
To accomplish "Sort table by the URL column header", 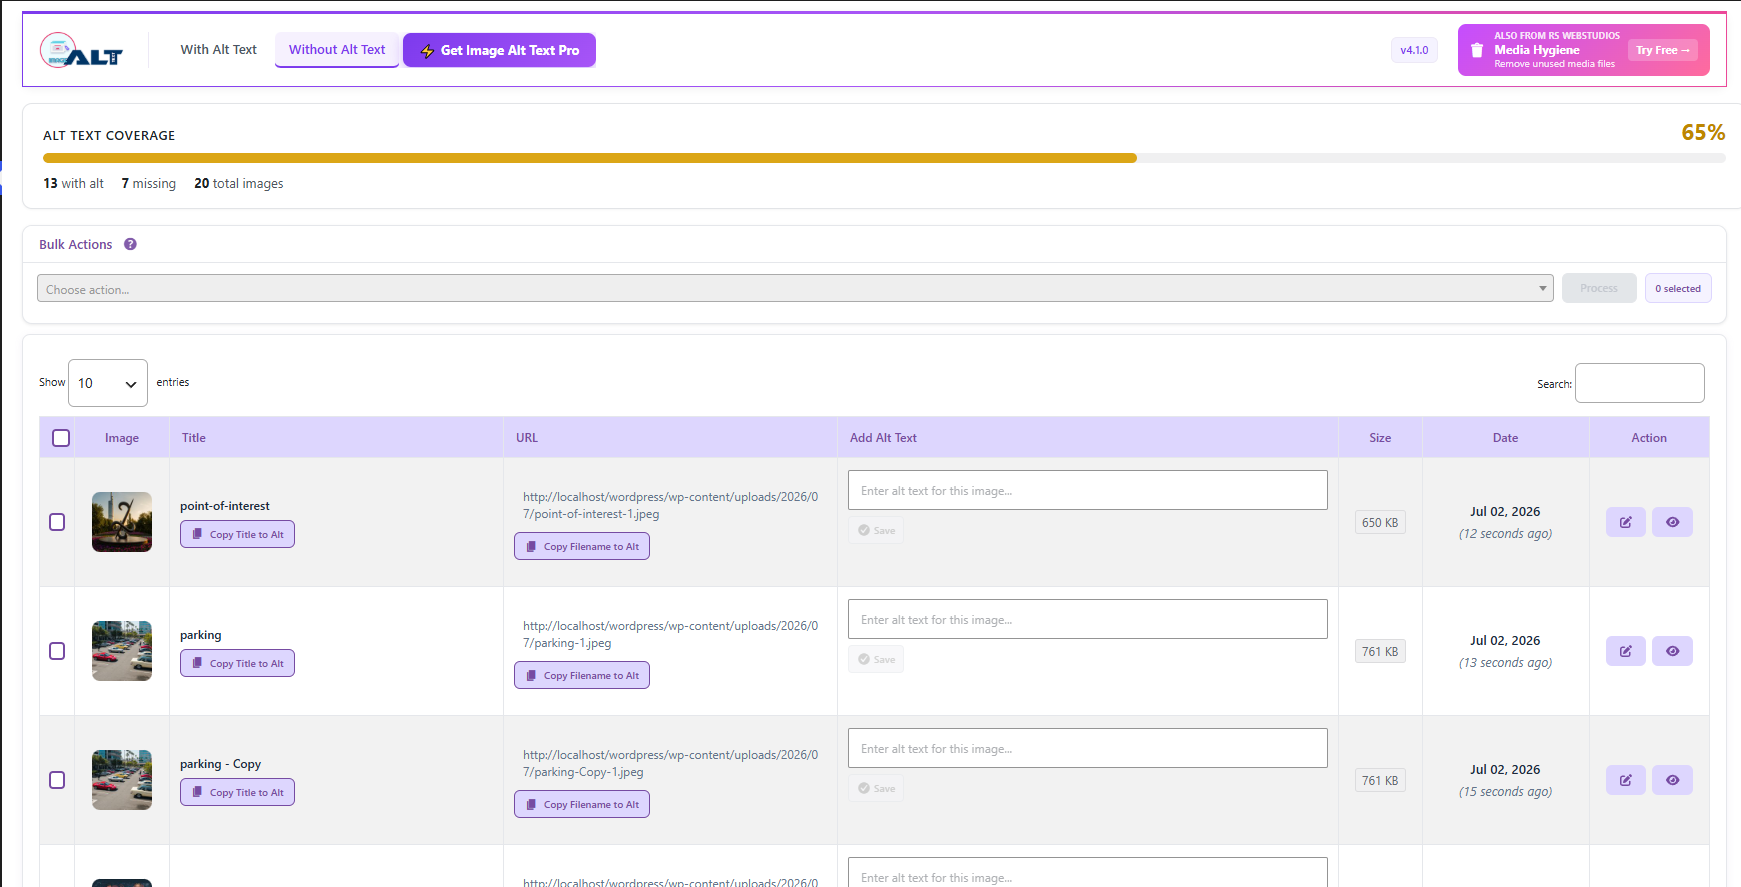I will click(670, 438).
